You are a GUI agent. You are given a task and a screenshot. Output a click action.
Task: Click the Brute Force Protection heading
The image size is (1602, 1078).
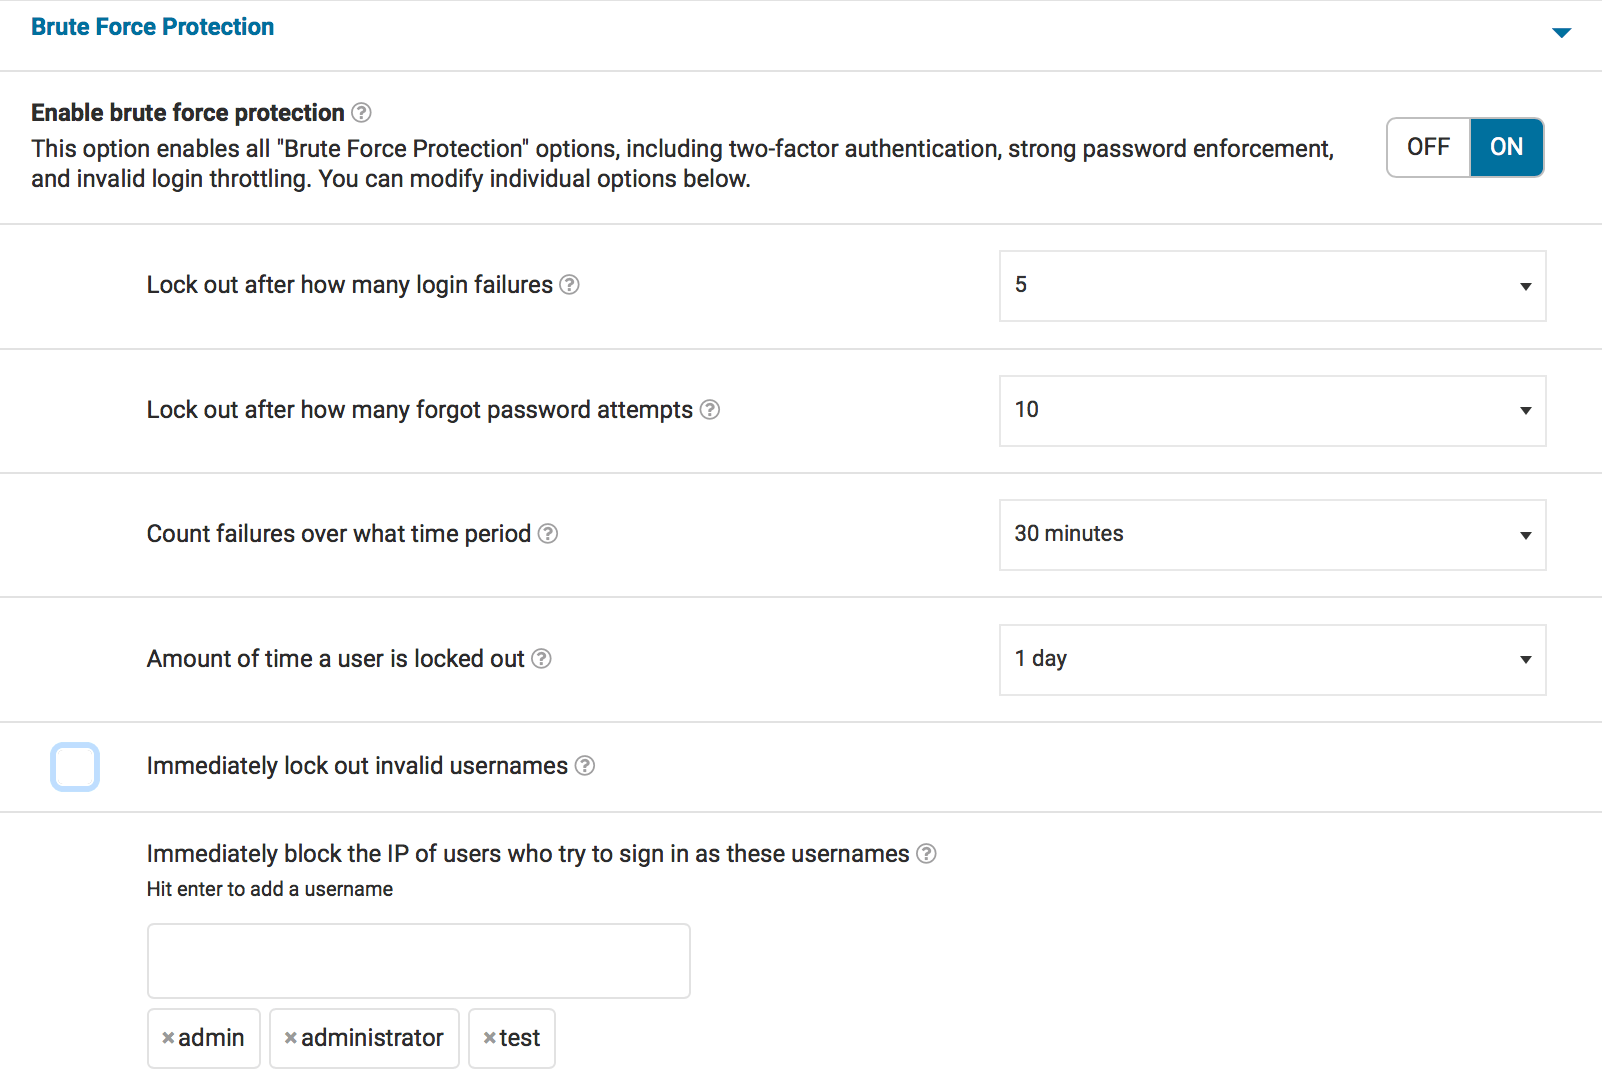153,27
